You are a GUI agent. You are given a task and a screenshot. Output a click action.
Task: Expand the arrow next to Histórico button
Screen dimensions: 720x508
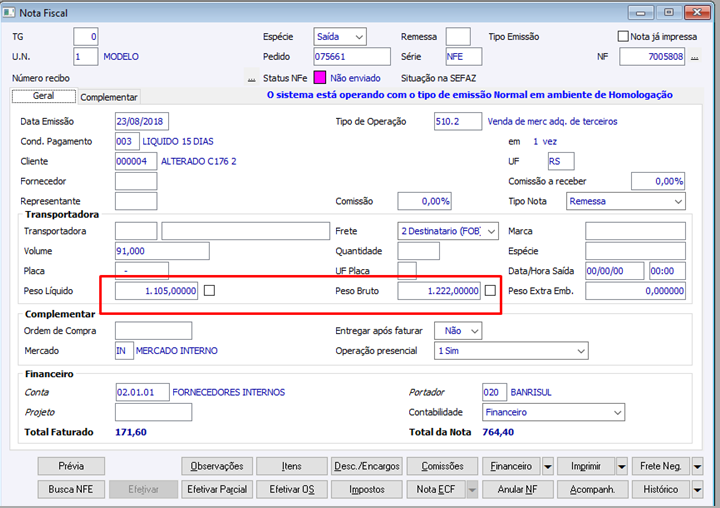(x=697, y=490)
